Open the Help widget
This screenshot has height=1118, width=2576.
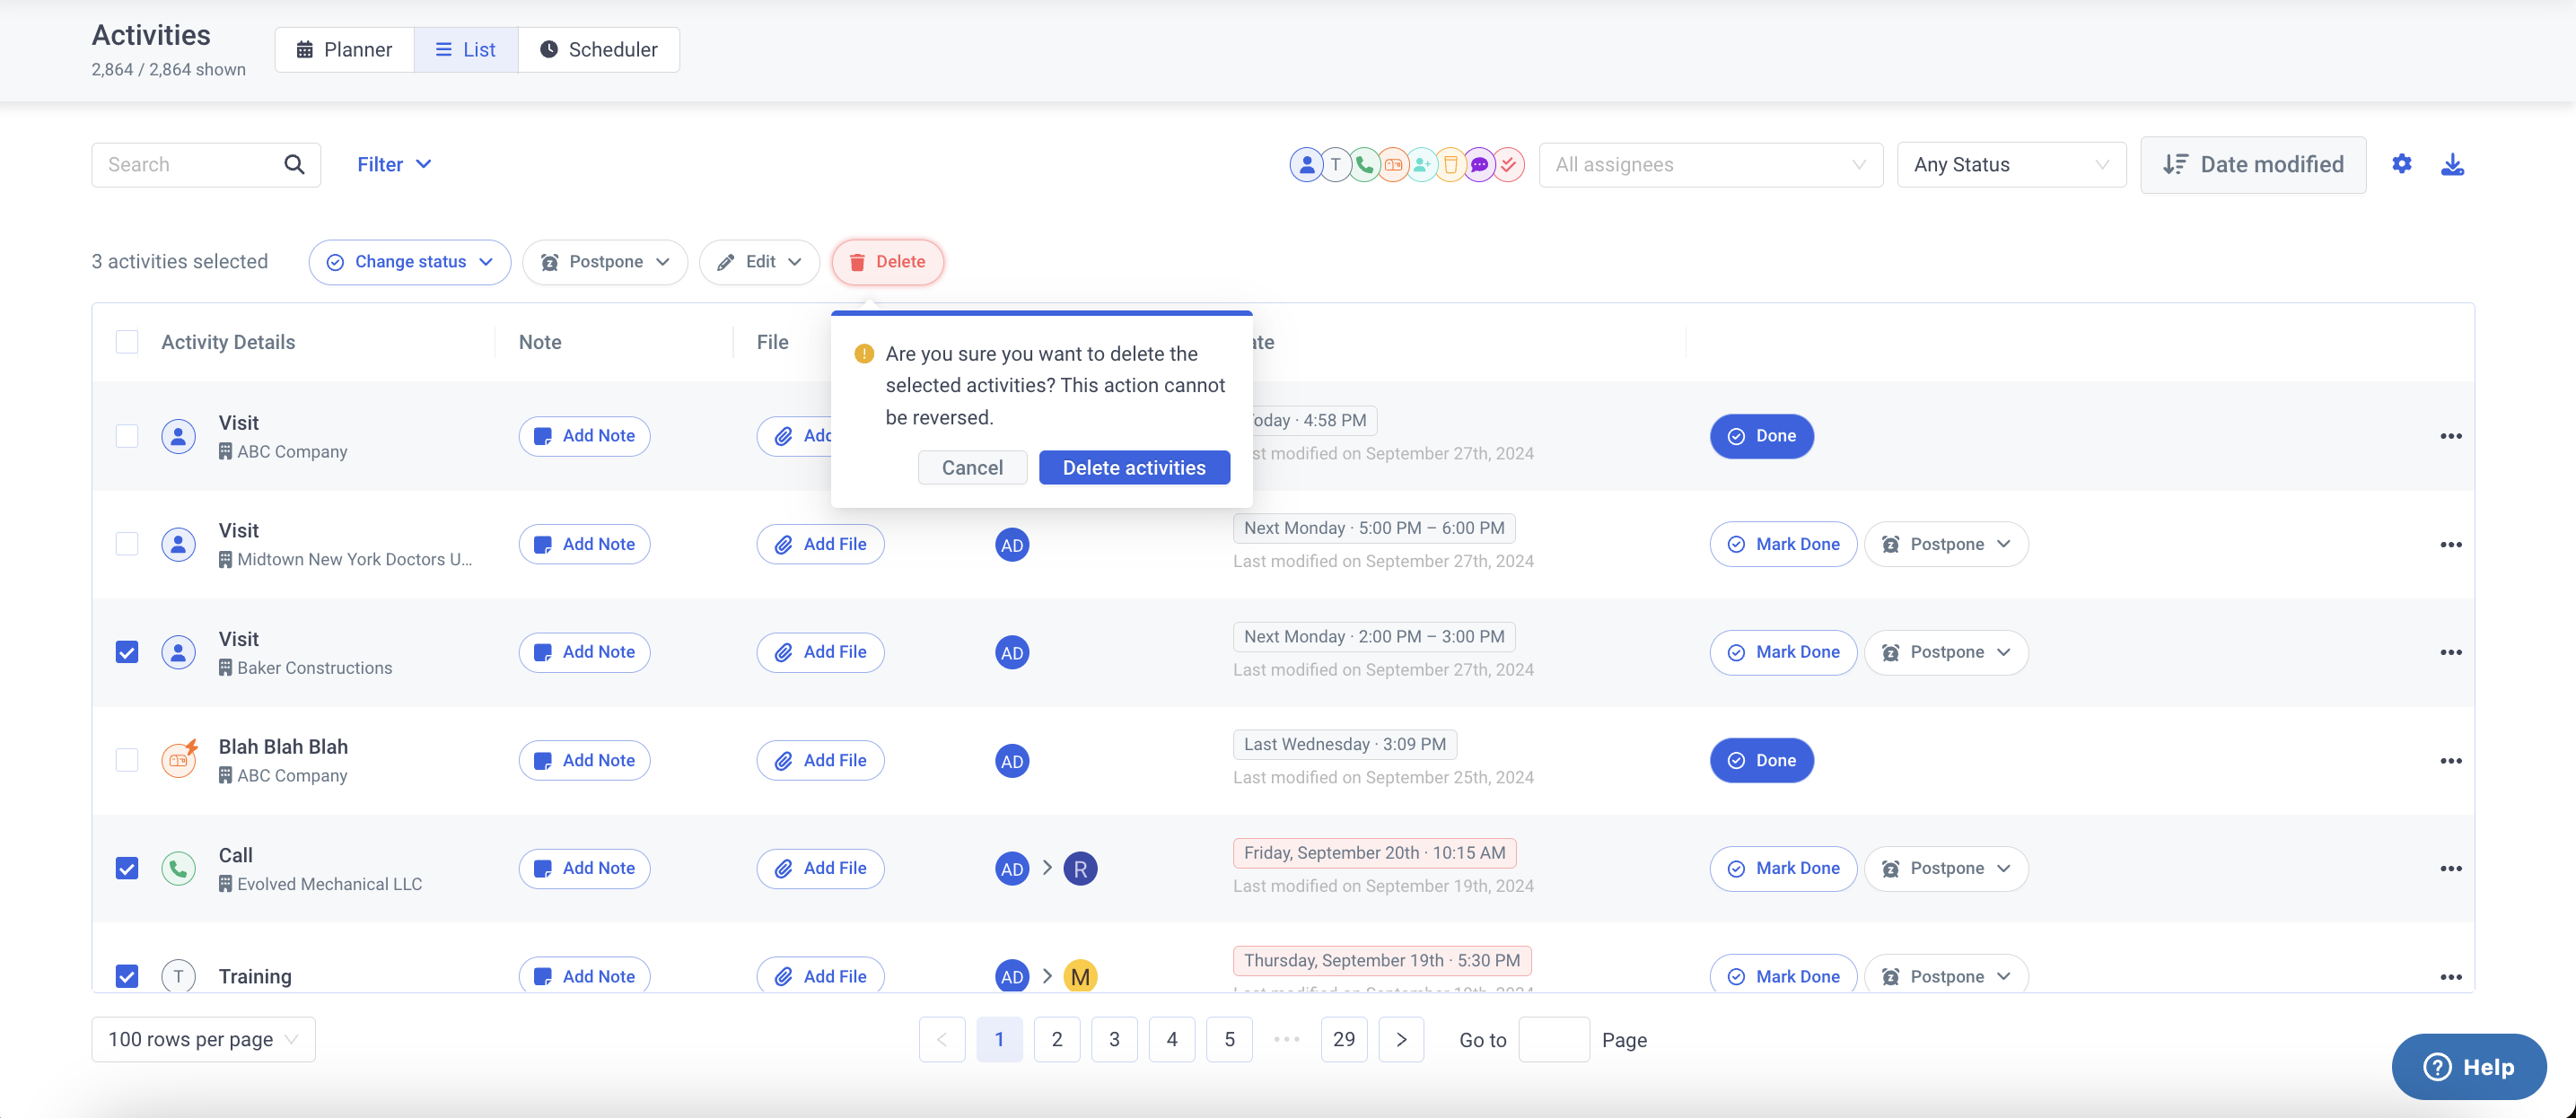tap(2469, 1066)
